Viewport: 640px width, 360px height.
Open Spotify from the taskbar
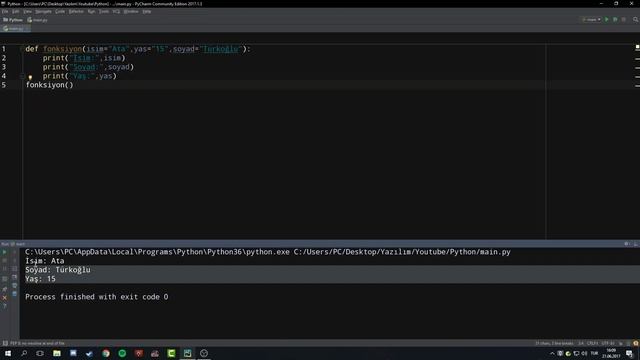(122, 353)
